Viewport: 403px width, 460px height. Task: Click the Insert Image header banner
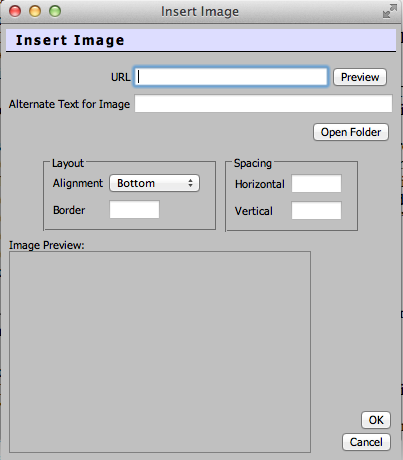[x=201, y=40]
